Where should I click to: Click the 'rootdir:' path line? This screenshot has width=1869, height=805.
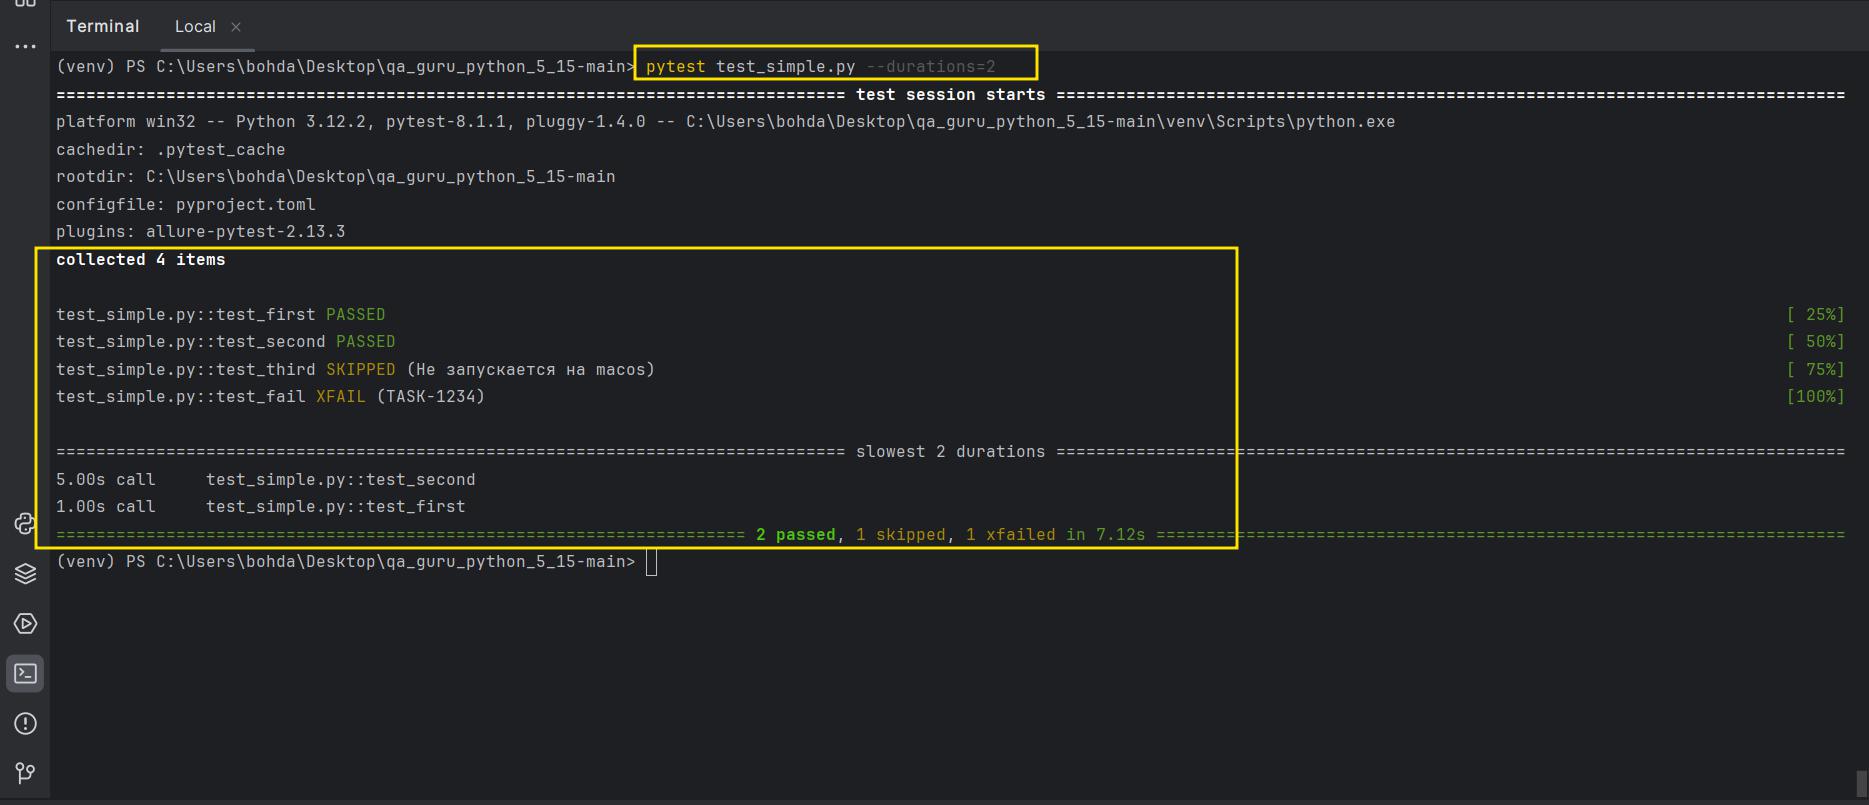pyautogui.click(x=335, y=177)
